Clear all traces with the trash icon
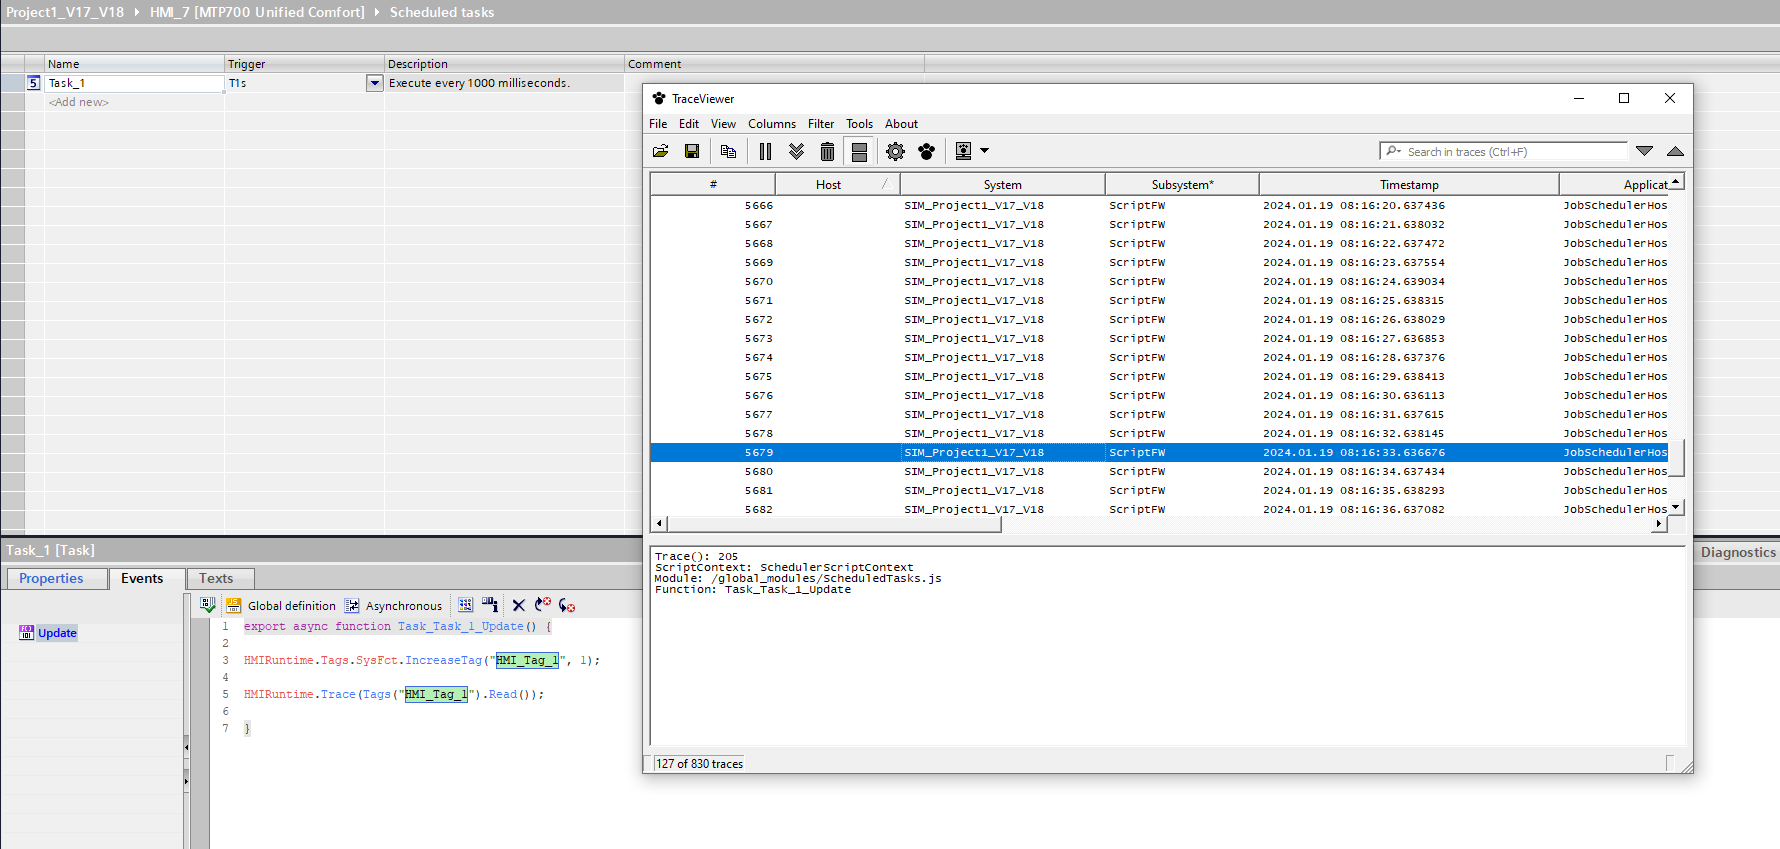The height and width of the screenshot is (849, 1780). click(827, 151)
